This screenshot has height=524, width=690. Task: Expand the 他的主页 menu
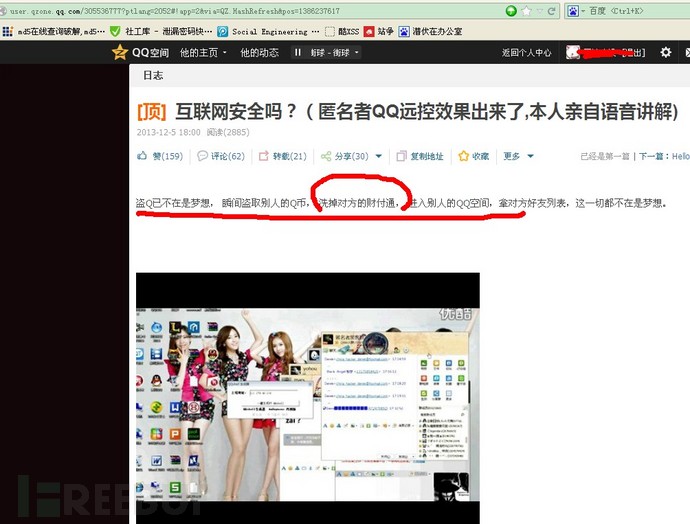pyautogui.click(x=203, y=53)
